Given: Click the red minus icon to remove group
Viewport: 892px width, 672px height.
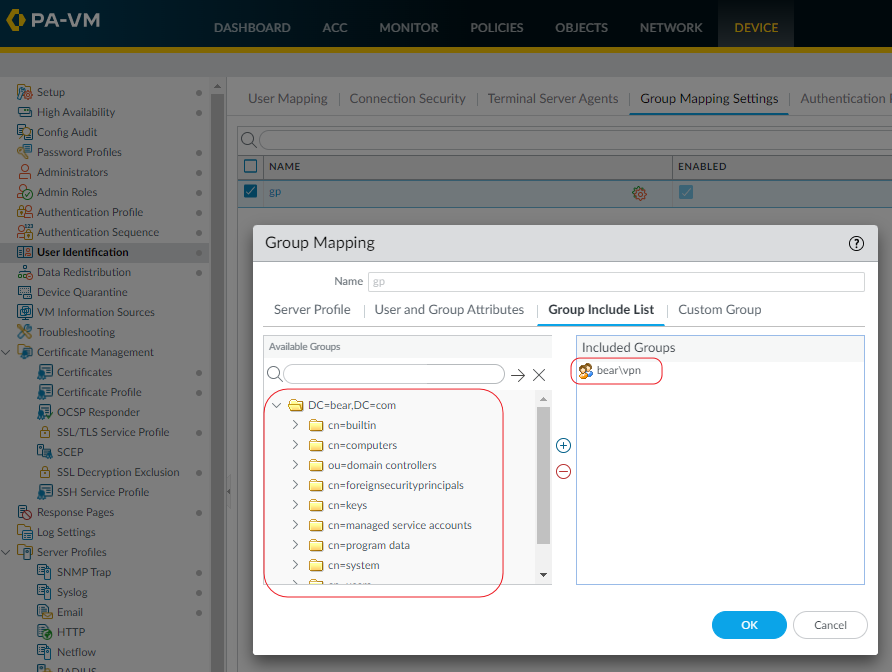Looking at the screenshot, I should (x=564, y=472).
